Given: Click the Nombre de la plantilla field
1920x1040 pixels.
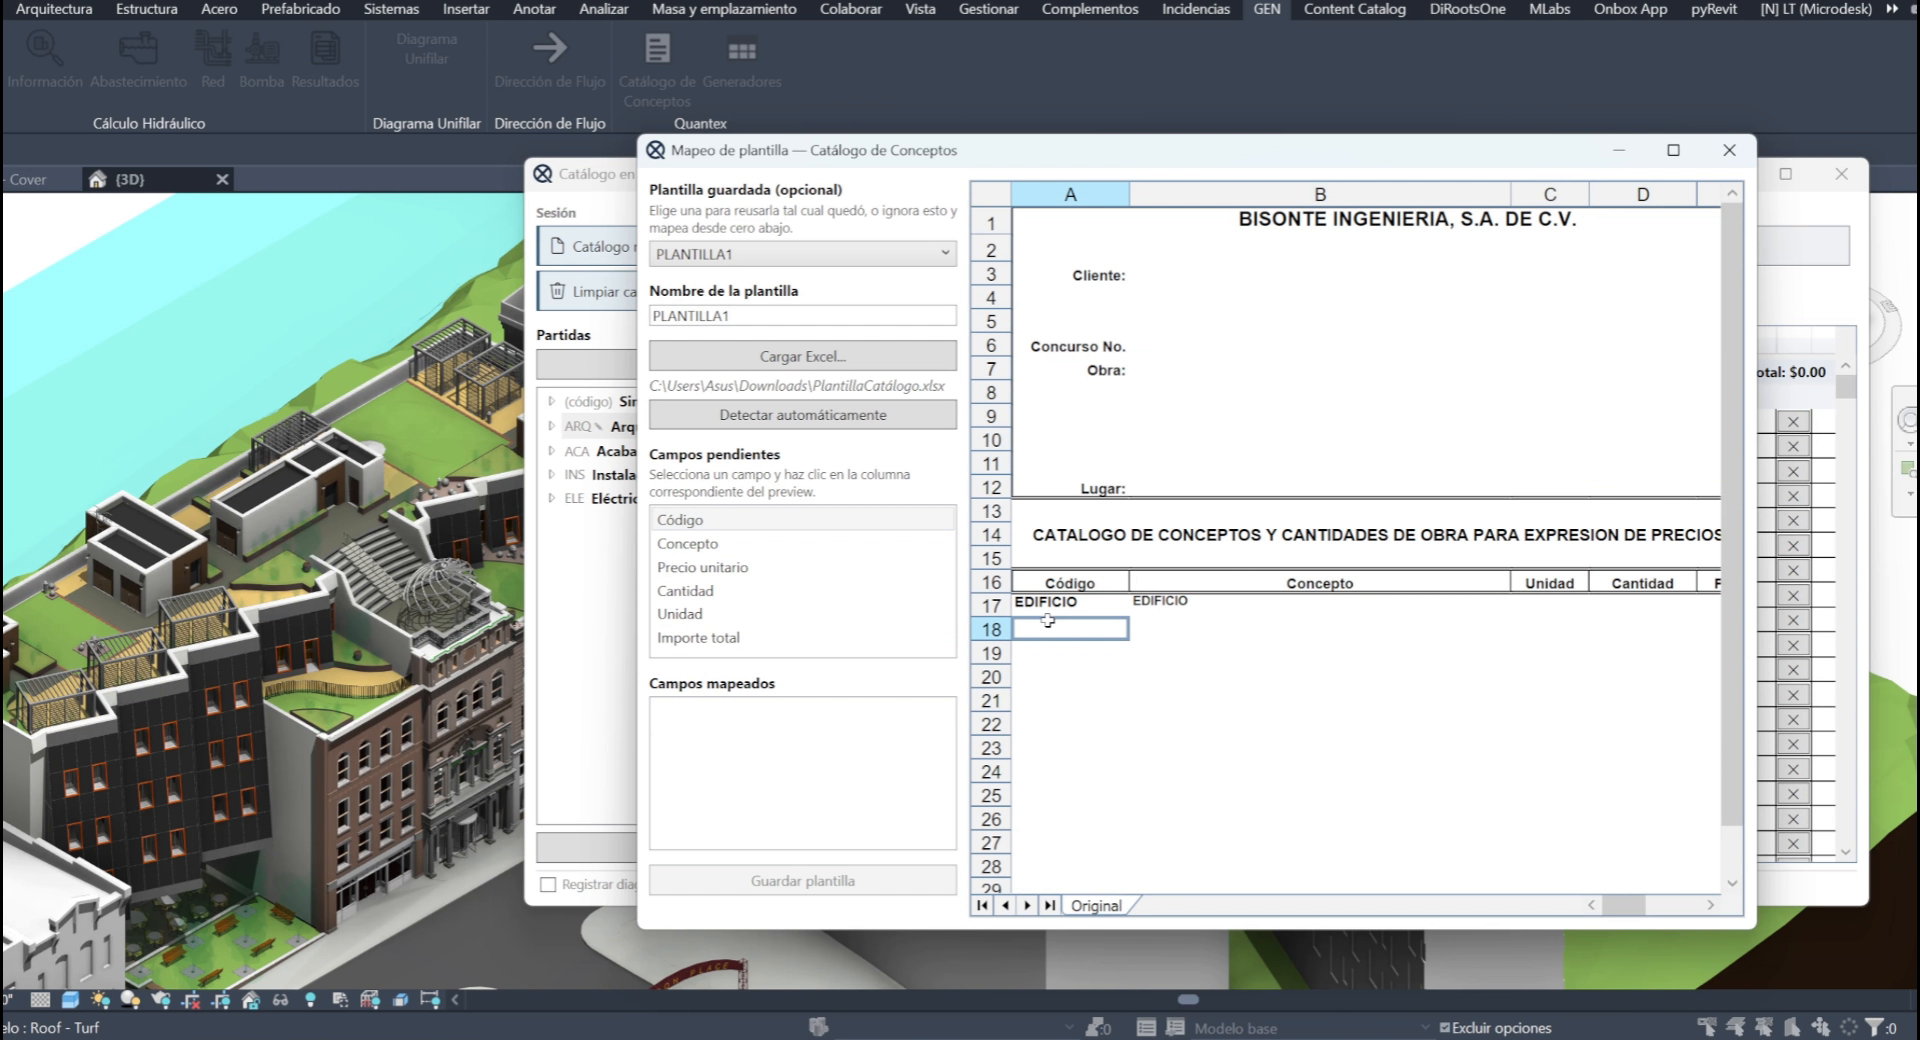Looking at the screenshot, I should (802, 316).
